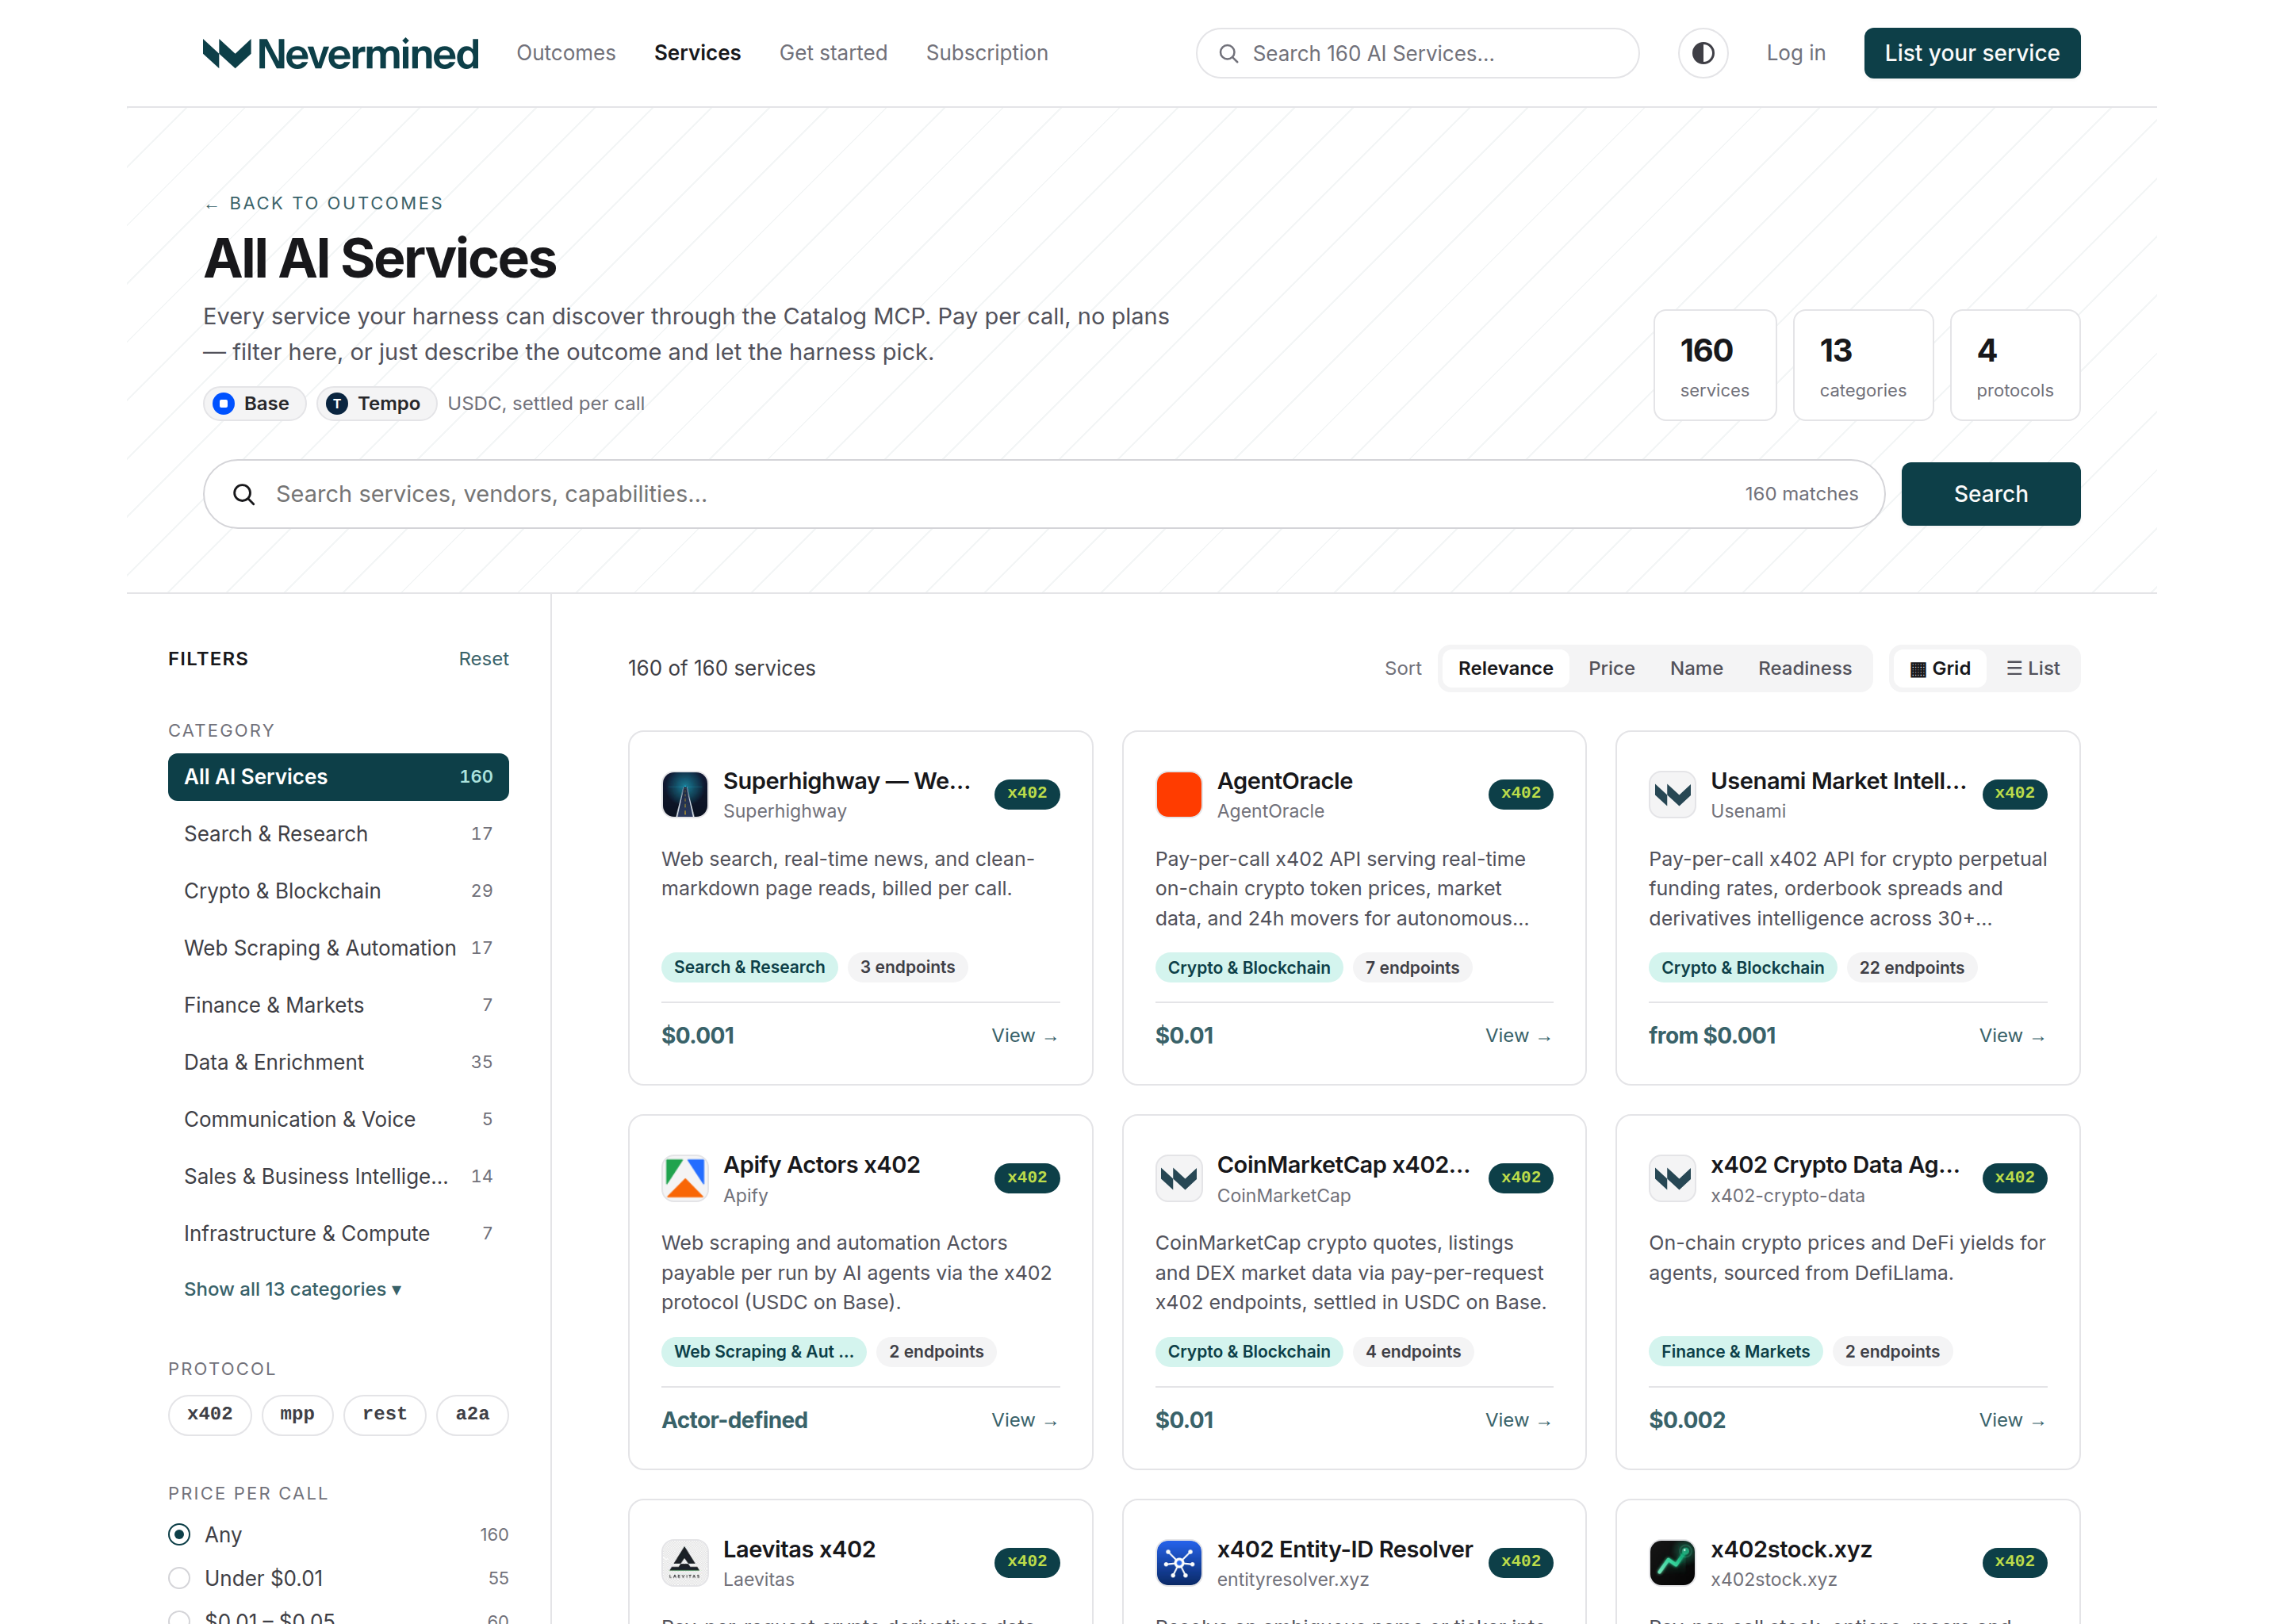Viewport: 2284px width, 1624px height.
Task: Filter by Web Scraping & Automation category
Action: (338, 948)
